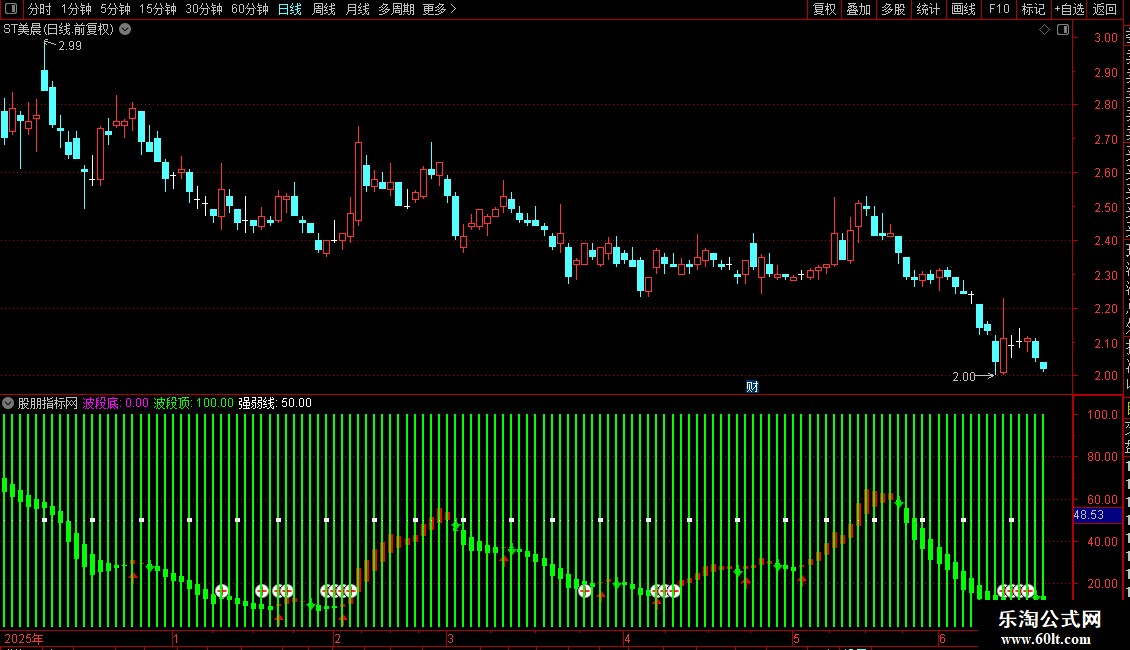This screenshot has height=650, width=1130.
Task: Select the 波段底: 0.00 indicator value
Action: (115, 403)
